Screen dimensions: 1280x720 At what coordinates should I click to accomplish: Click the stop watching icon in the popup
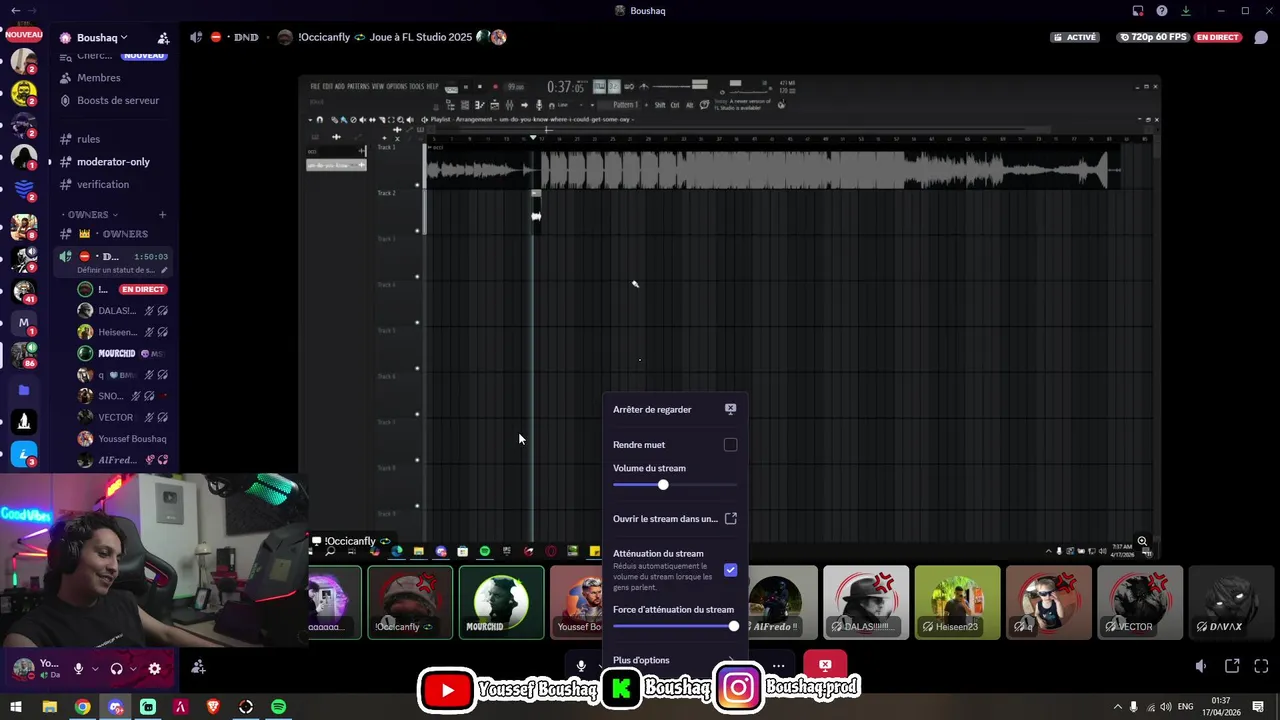tap(730, 409)
